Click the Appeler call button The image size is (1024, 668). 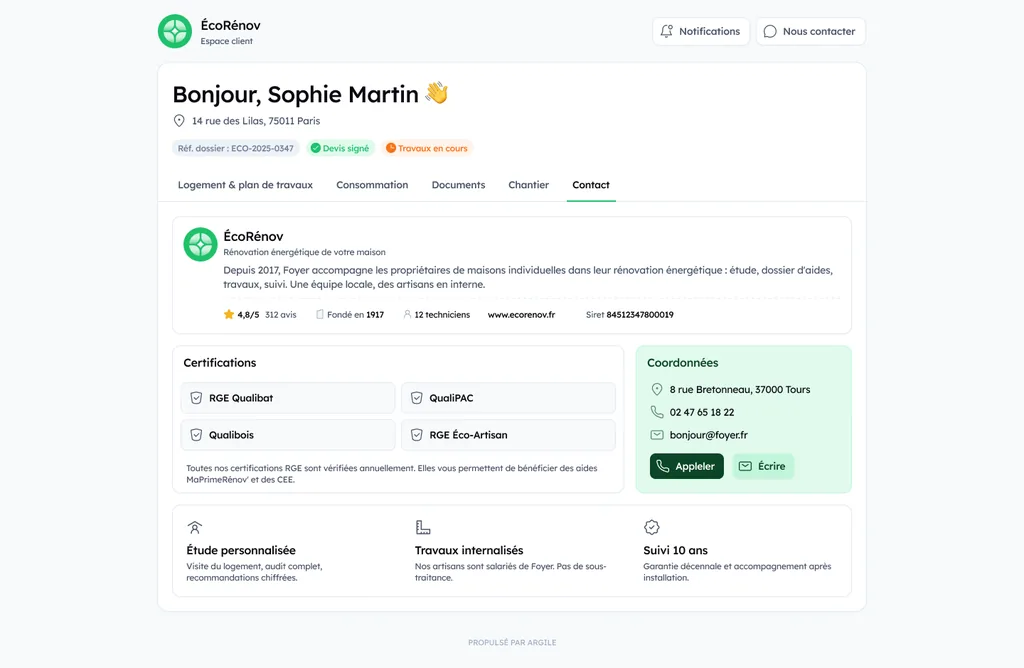pos(686,466)
